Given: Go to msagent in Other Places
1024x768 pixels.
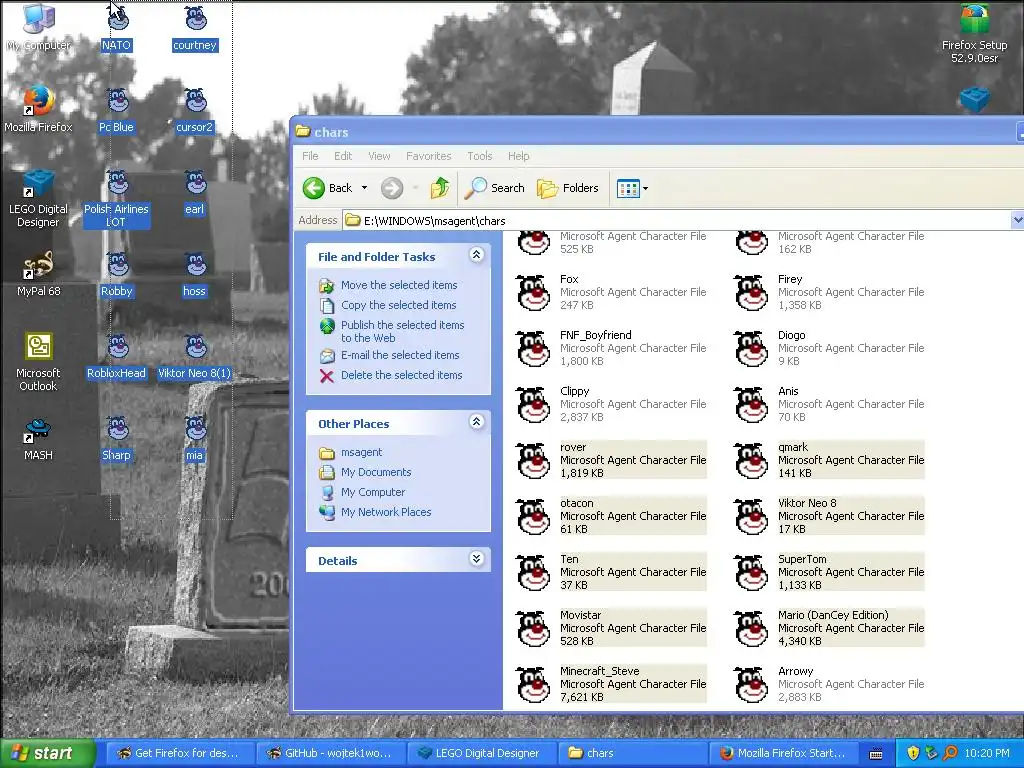Looking at the screenshot, I should tap(361, 452).
